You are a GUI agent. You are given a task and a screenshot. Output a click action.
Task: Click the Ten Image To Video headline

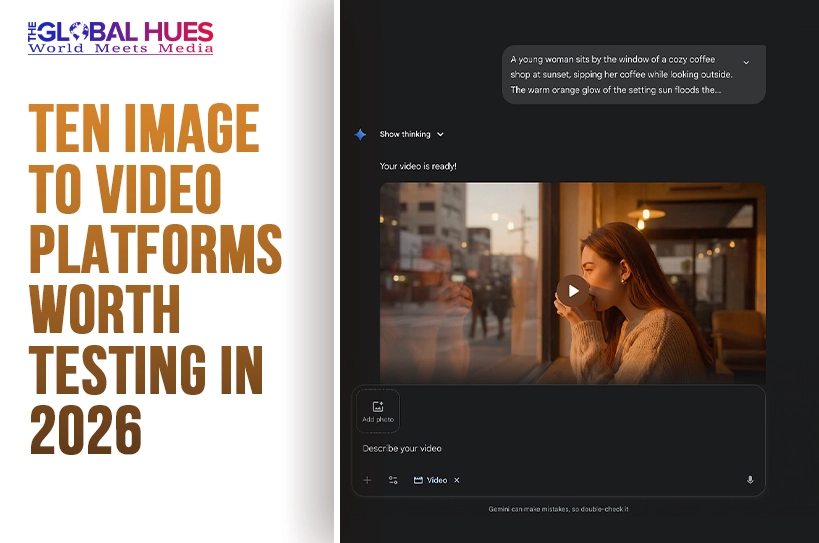155,278
